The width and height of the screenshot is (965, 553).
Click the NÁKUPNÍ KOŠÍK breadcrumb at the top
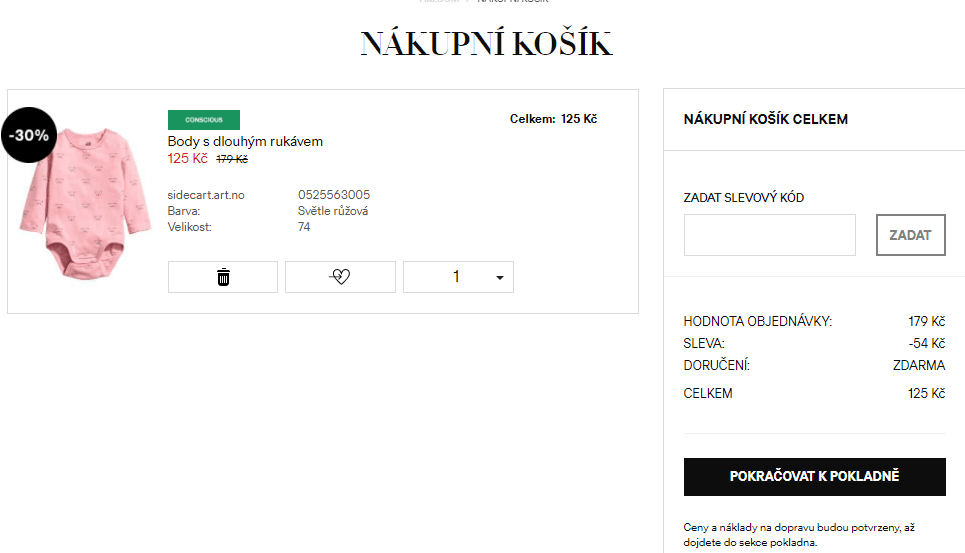pos(513,1)
